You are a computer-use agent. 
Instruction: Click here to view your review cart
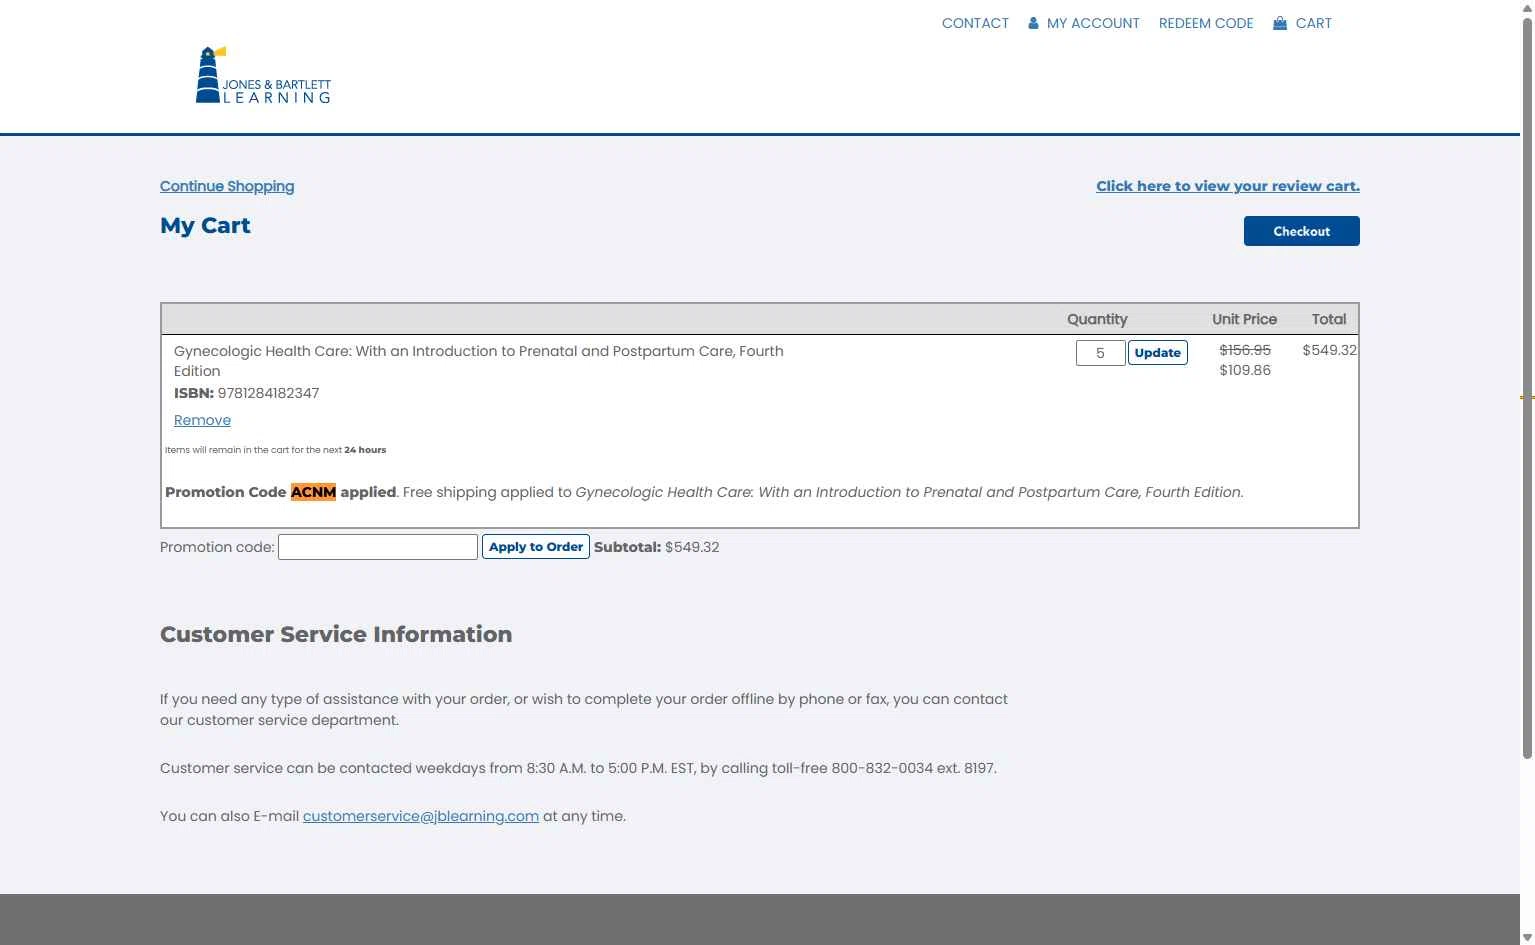click(x=1228, y=186)
